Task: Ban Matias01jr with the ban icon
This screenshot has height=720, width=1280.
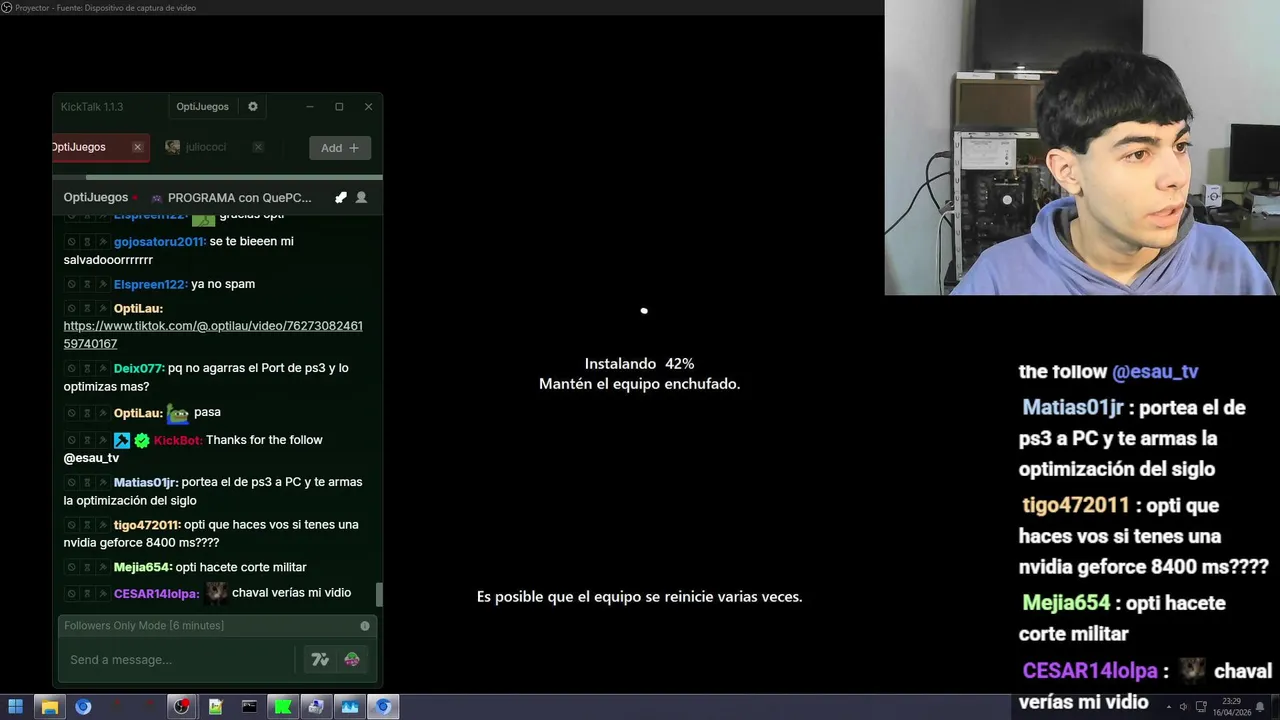Action: [x=71, y=482]
